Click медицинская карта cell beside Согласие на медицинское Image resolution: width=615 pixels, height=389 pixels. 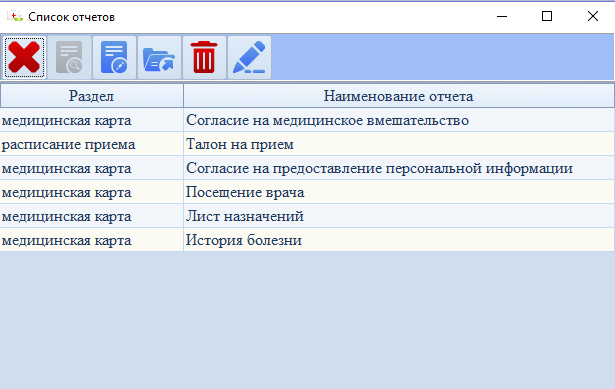pyautogui.click(x=91, y=120)
